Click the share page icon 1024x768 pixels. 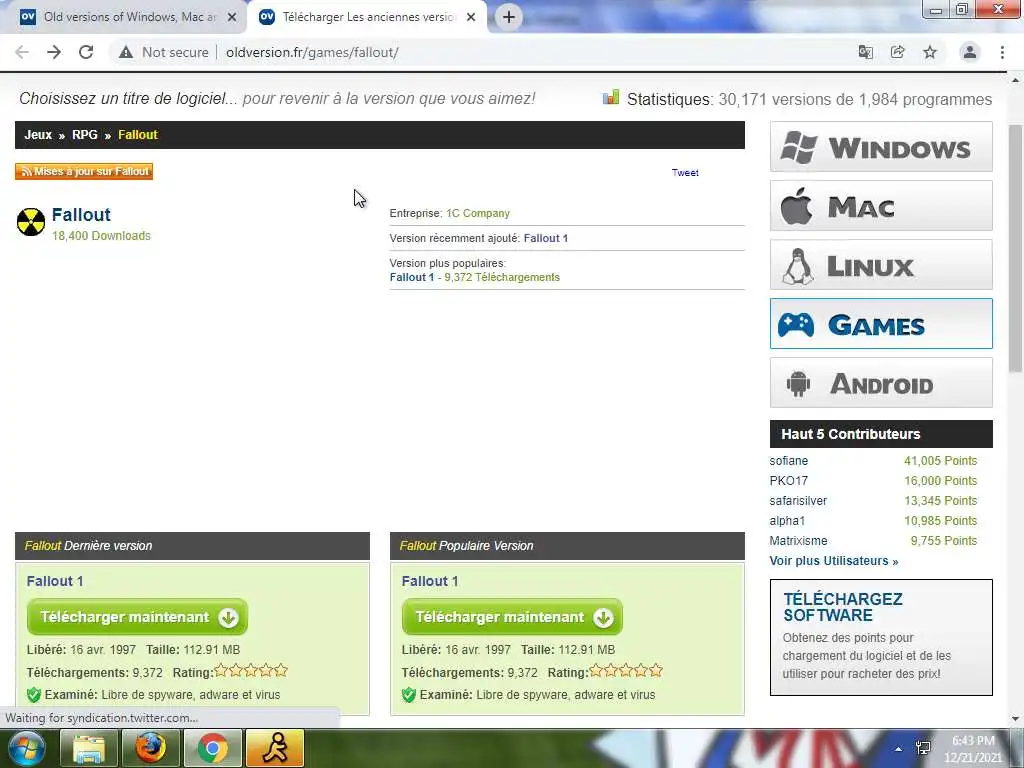click(x=897, y=52)
